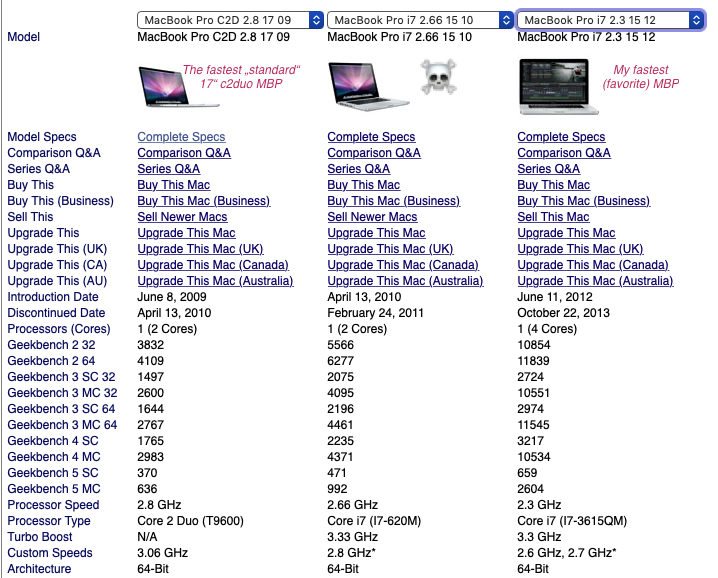Click Upgrade This Mac (Canada) for C2D 2.8
Viewport: 718px width, 578px height.
(x=213, y=265)
